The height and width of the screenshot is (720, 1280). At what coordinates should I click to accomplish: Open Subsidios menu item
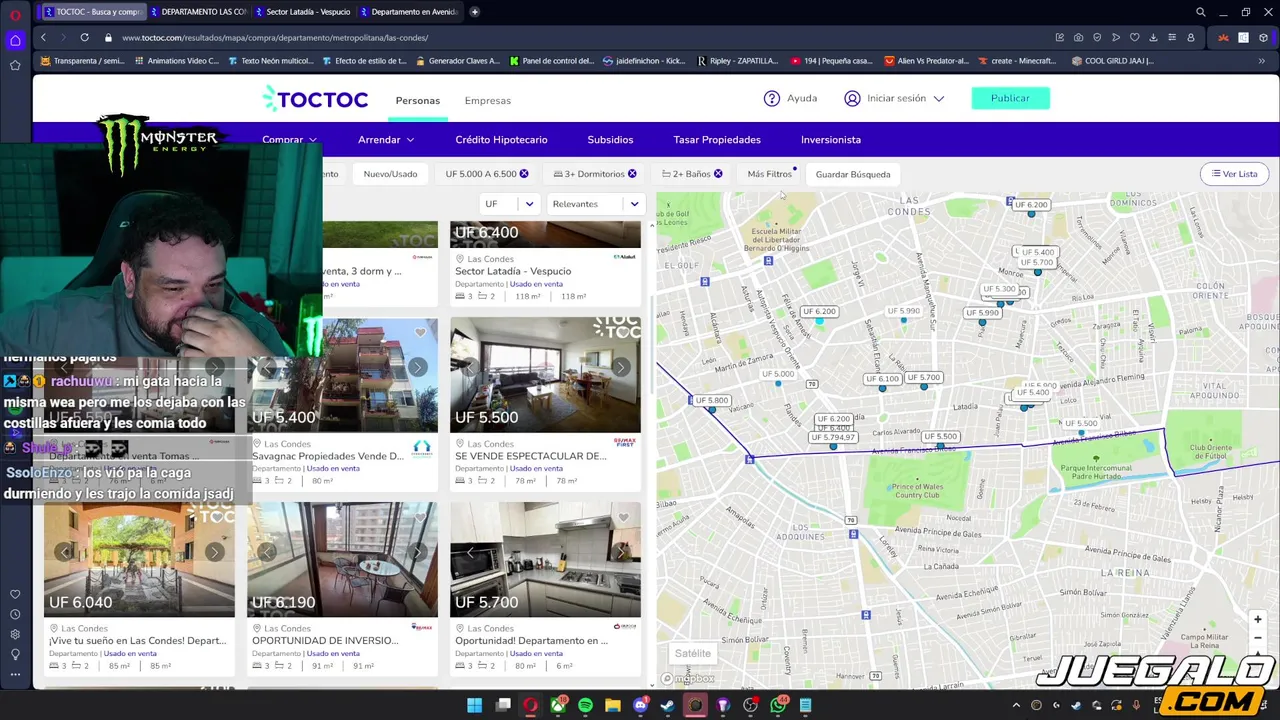tap(610, 140)
